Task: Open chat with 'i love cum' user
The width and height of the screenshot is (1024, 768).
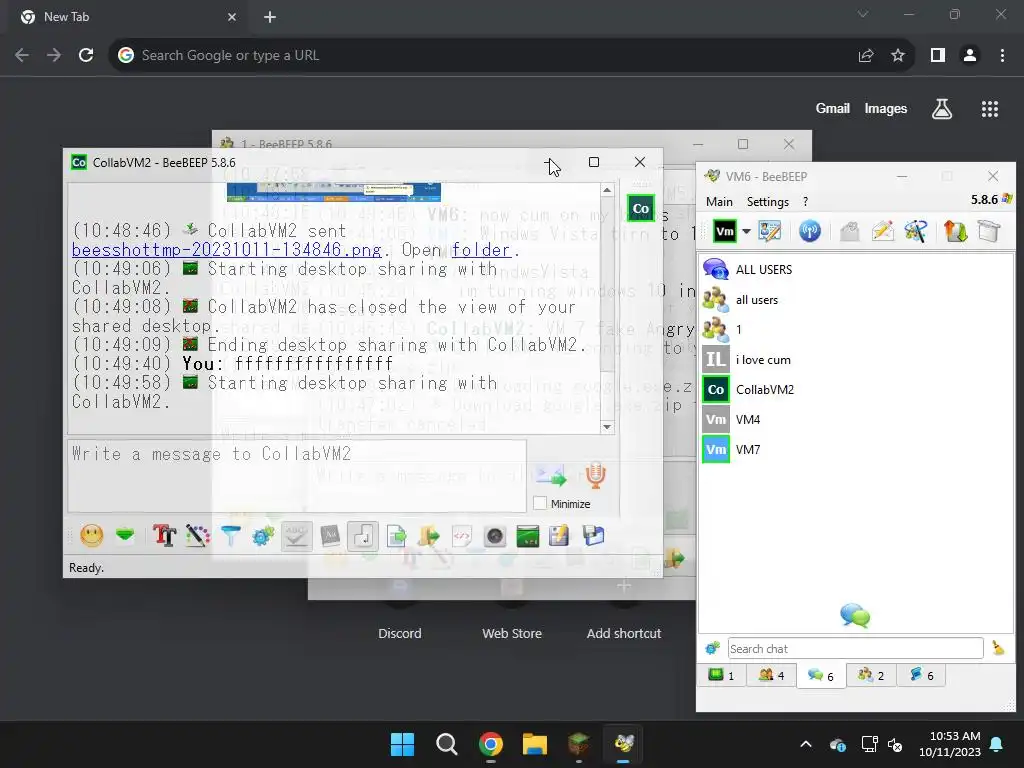Action: tap(856, 360)
